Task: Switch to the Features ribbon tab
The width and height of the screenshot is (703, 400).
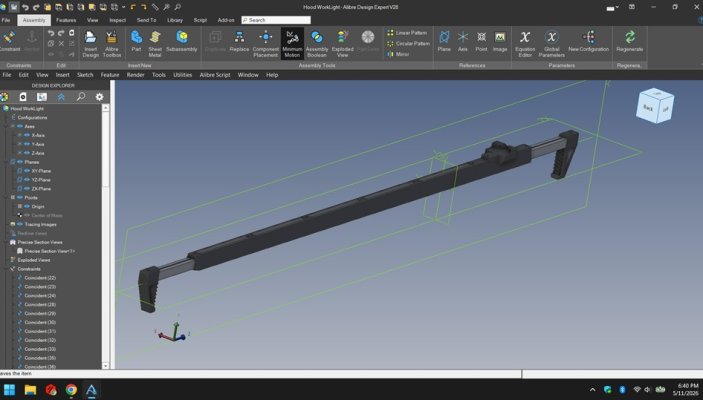Action: click(x=66, y=20)
